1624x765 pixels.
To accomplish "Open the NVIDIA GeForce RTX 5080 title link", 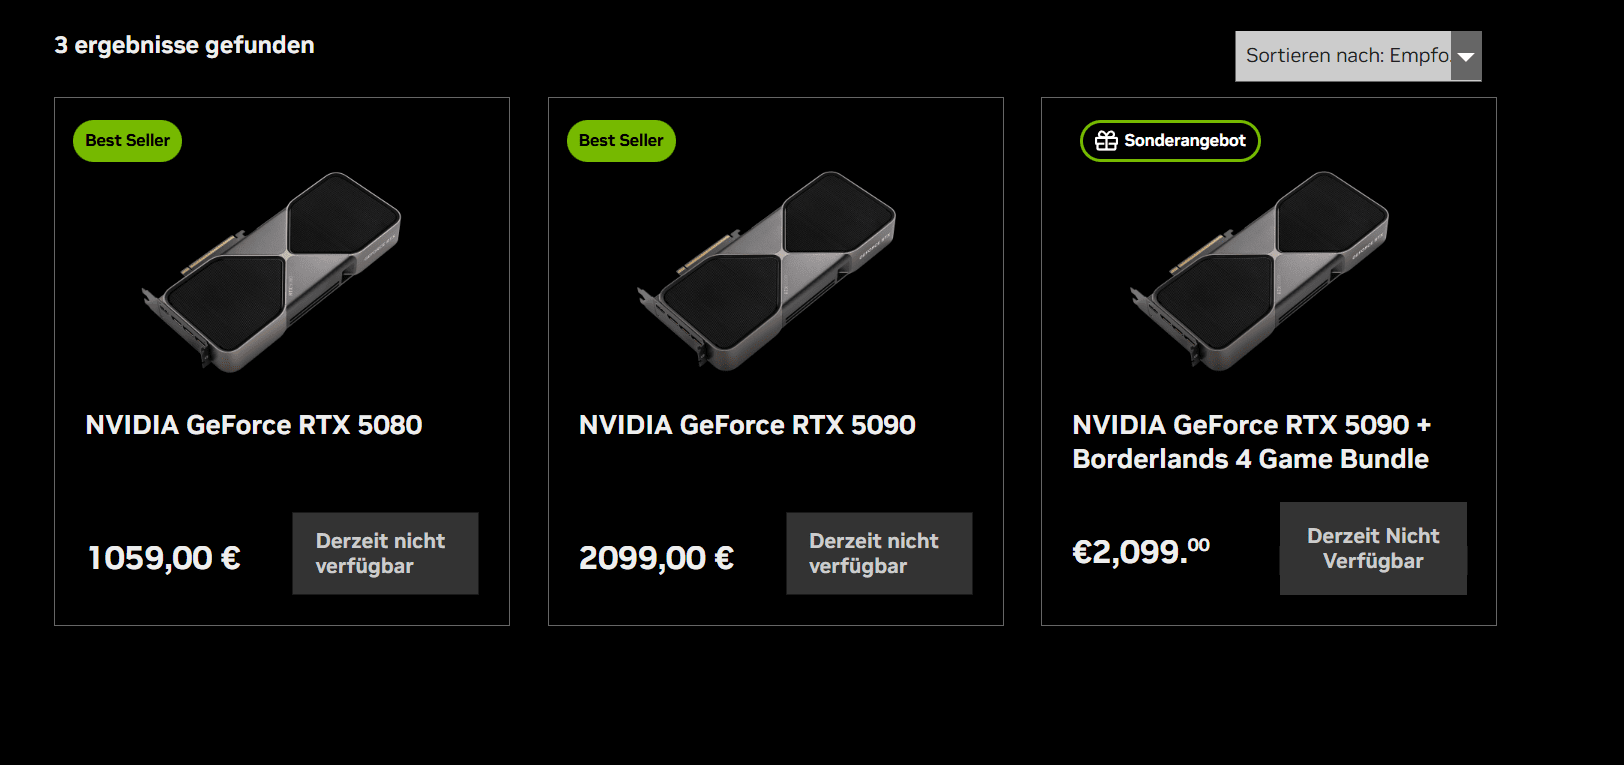I will pyautogui.click(x=254, y=425).
